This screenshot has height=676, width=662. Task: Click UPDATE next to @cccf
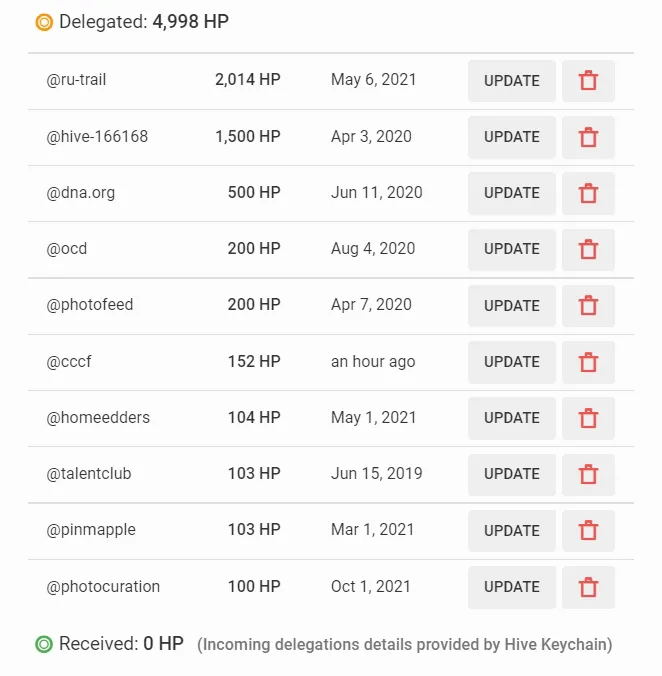[512, 362]
